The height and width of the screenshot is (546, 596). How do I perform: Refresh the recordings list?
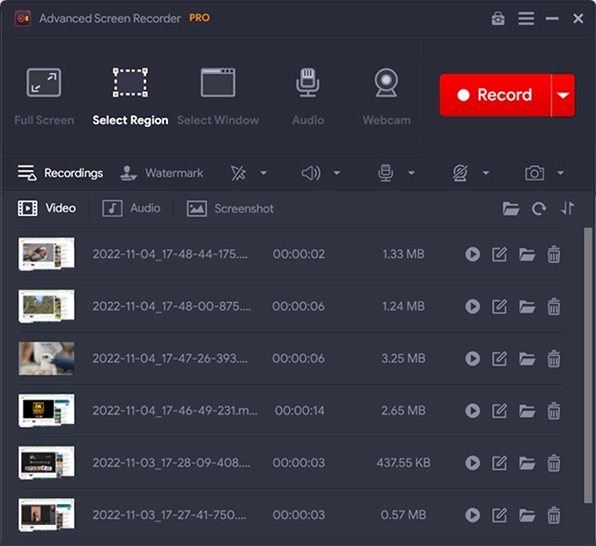click(x=539, y=208)
